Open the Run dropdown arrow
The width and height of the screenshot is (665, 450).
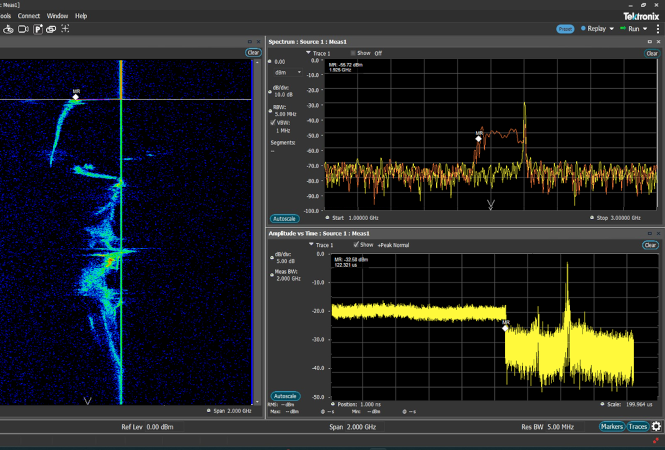[645, 29]
